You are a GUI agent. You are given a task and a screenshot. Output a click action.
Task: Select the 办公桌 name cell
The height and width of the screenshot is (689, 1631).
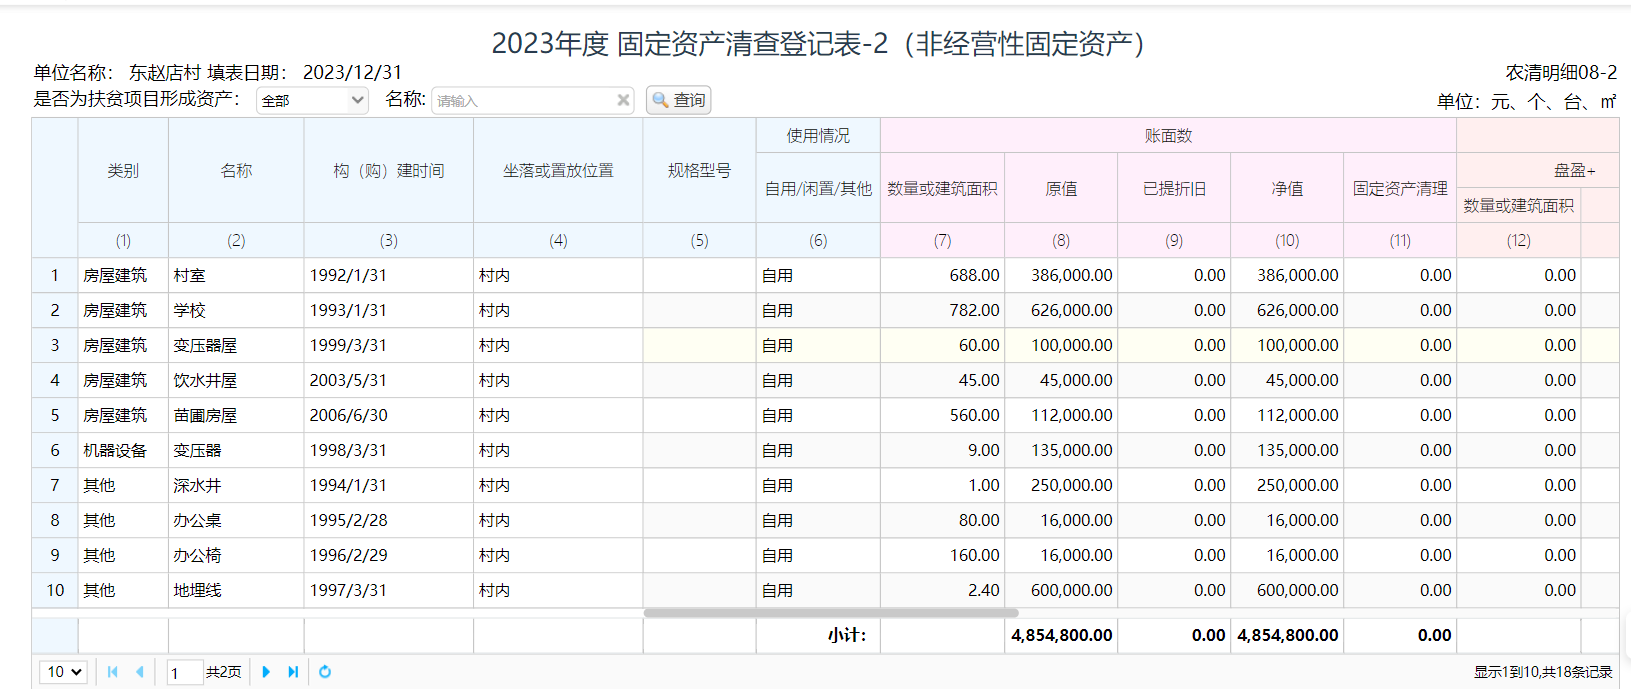click(236, 520)
